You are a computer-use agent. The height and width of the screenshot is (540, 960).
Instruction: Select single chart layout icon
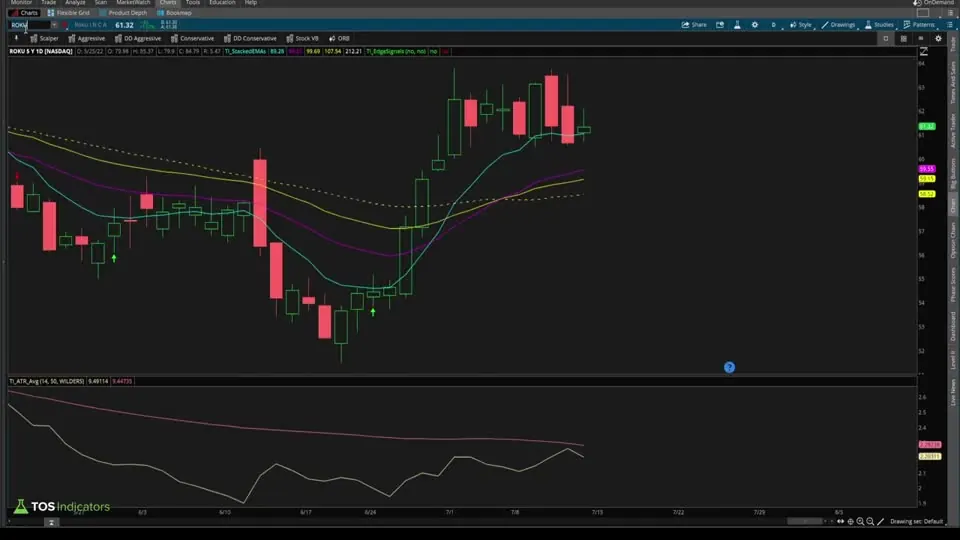(885, 39)
